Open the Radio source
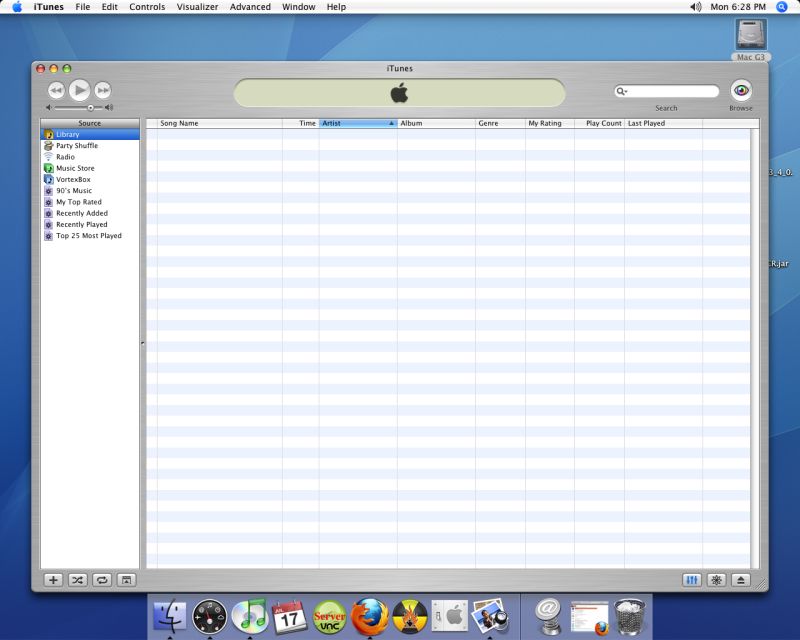Image resolution: width=800 pixels, height=640 pixels. point(90,157)
